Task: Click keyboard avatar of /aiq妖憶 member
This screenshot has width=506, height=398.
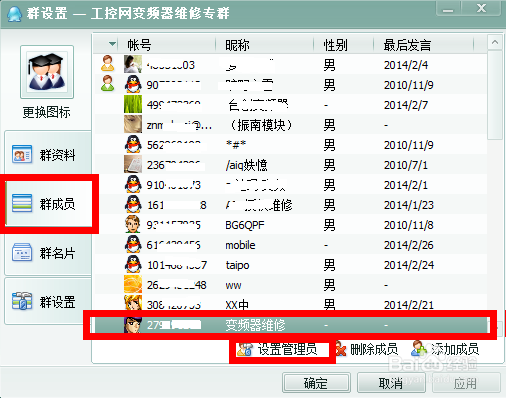Action: pos(133,164)
